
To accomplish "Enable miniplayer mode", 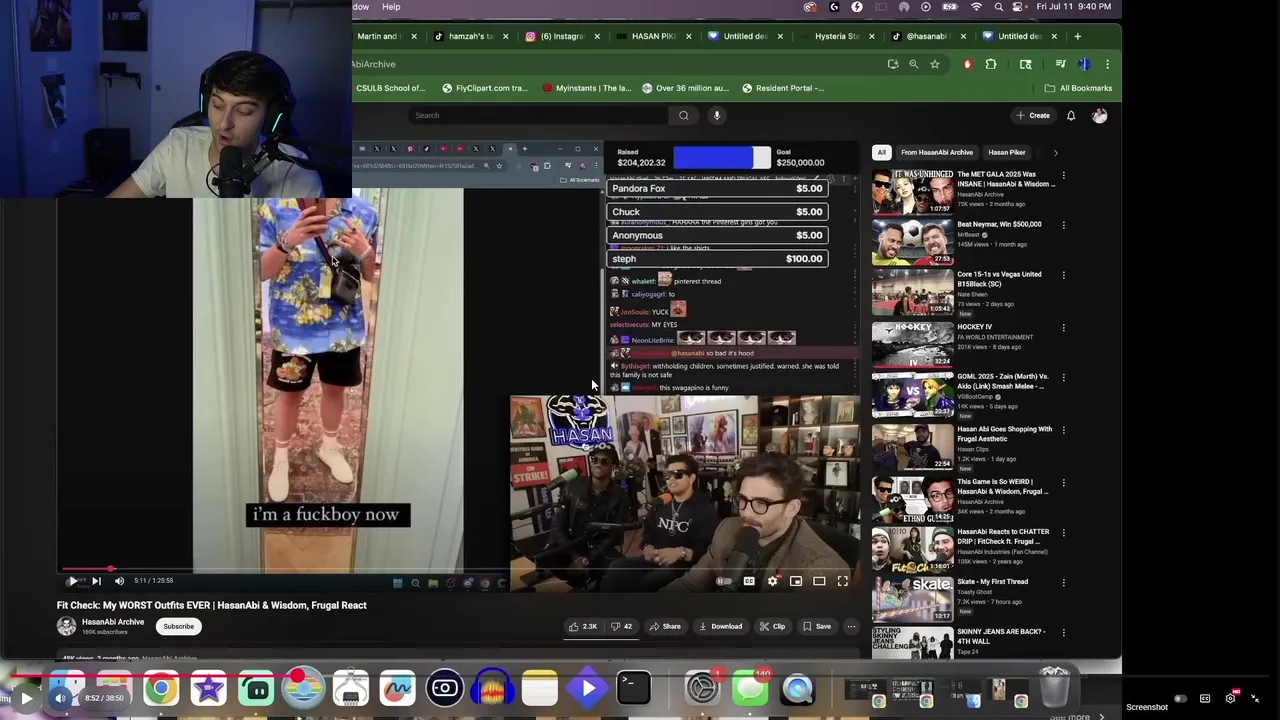I will coord(796,581).
